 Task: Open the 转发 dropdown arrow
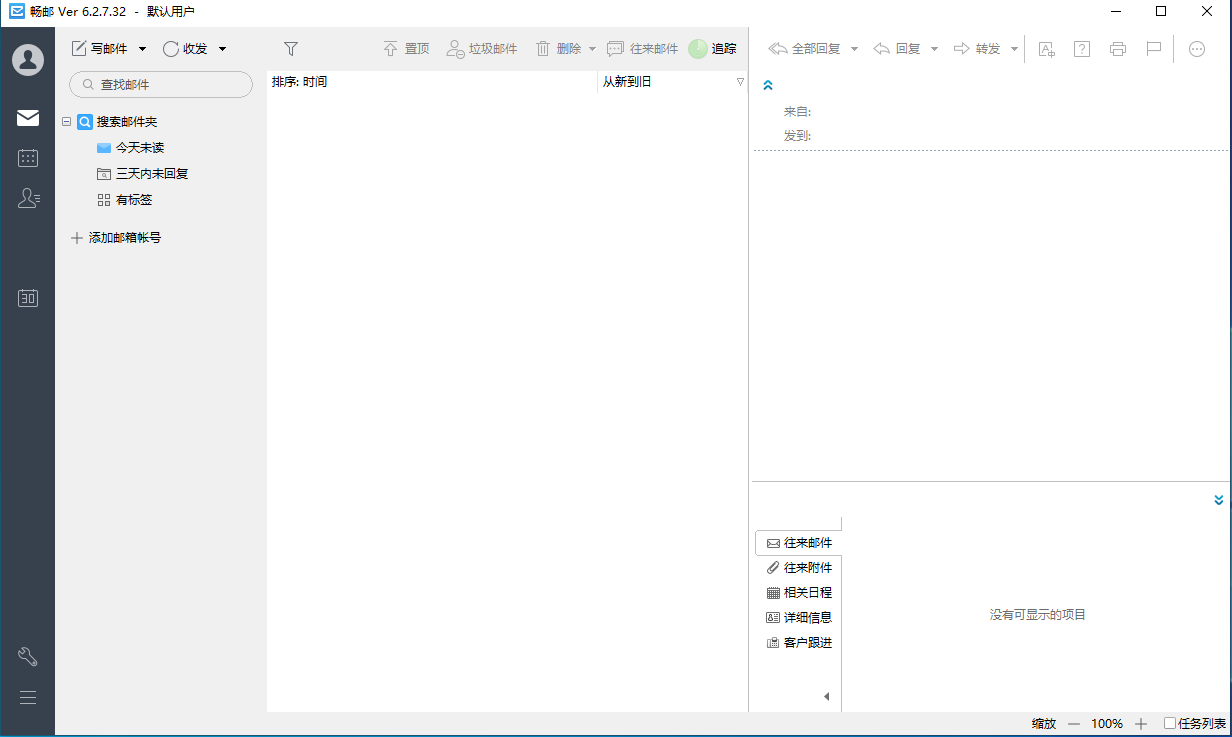[1014, 48]
